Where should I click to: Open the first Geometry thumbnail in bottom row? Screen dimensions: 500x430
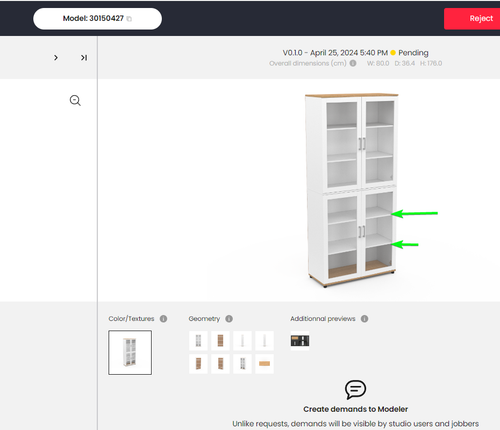198,364
